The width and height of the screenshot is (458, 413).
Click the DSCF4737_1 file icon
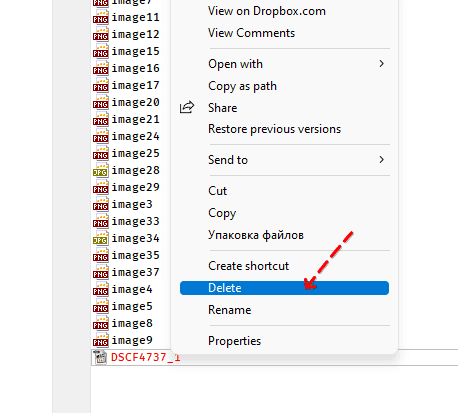tap(100, 357)
